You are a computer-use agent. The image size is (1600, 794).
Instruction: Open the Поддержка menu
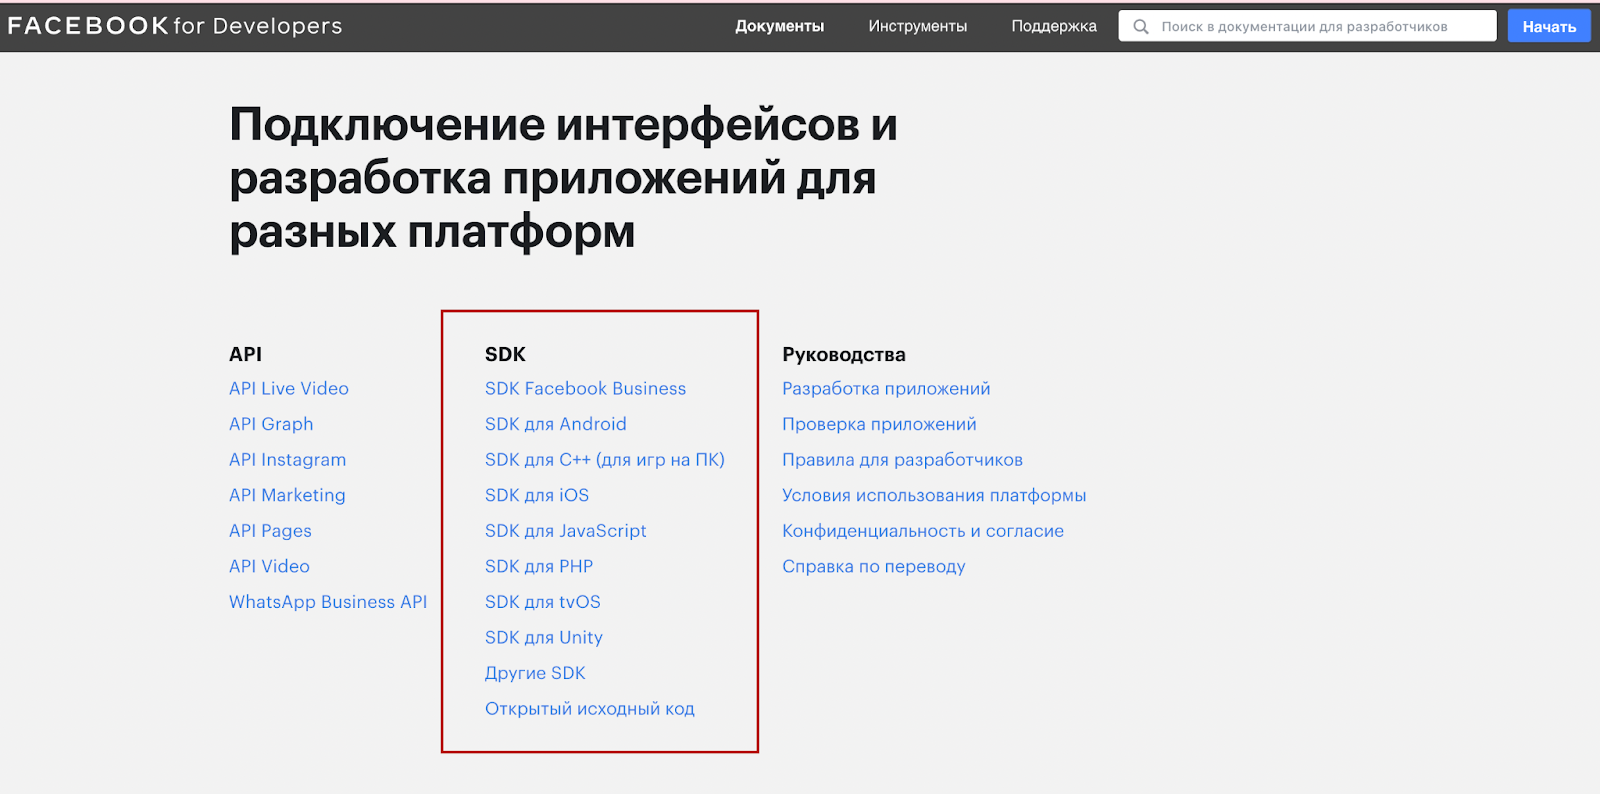[1053, 26]
